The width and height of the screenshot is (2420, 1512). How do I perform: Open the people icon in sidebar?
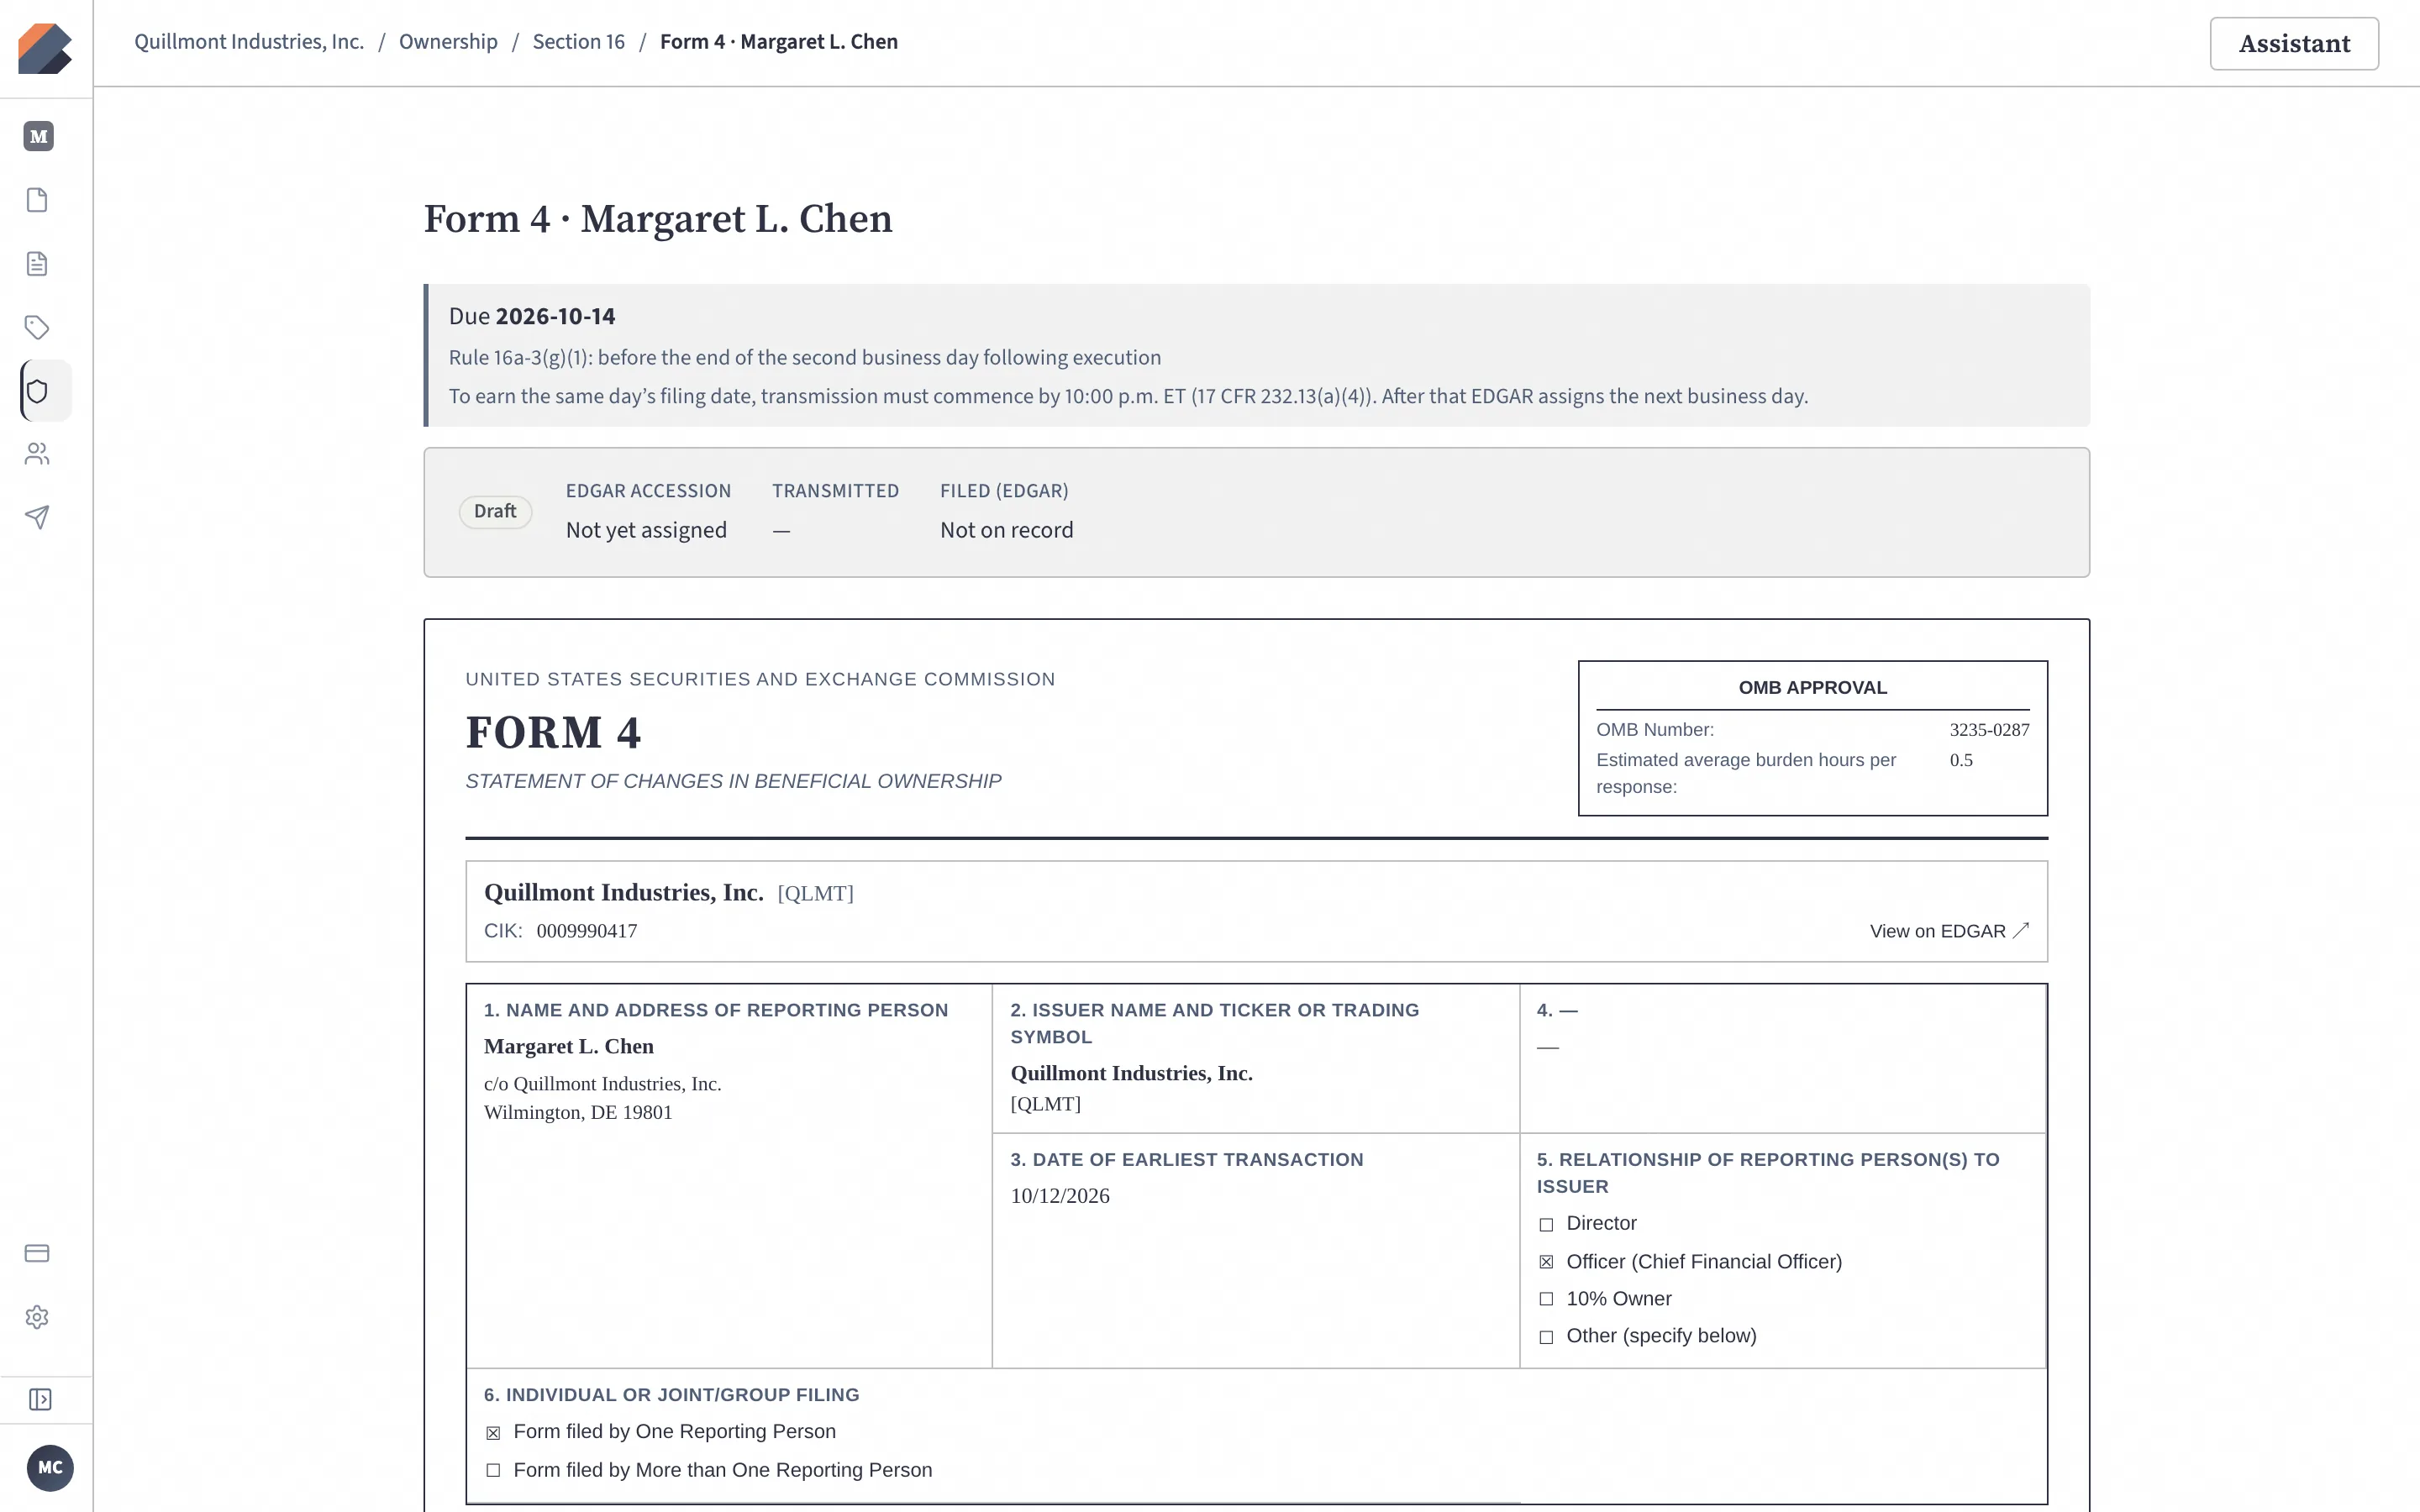[x=37, y=454]
